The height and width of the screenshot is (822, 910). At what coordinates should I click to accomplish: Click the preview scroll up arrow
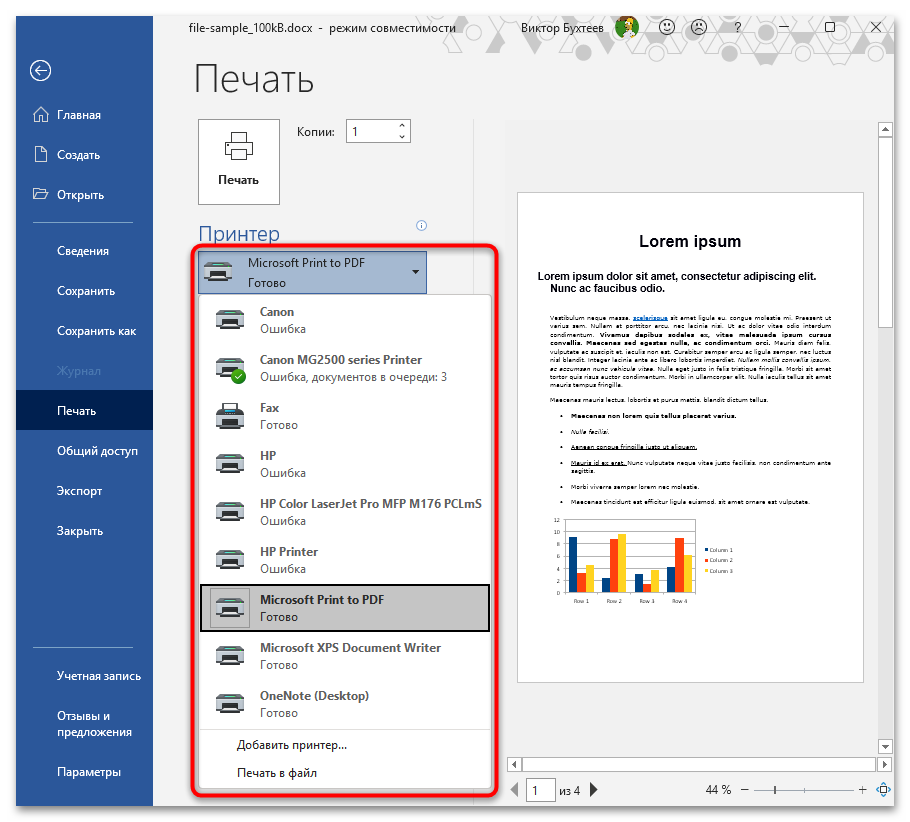pyautogui.click(x=884, y=129)
